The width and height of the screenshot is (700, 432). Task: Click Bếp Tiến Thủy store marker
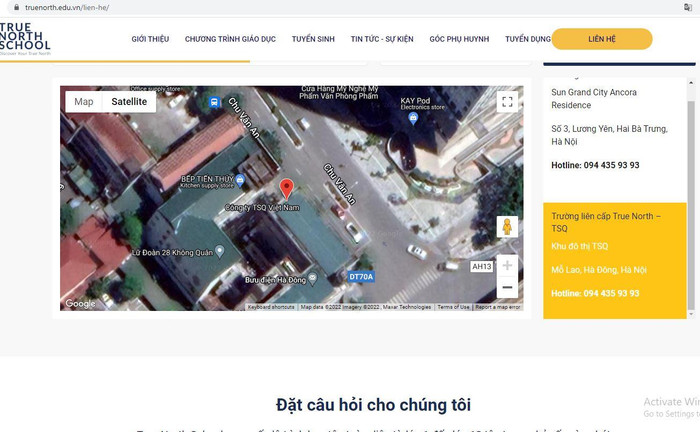point(240,180)
